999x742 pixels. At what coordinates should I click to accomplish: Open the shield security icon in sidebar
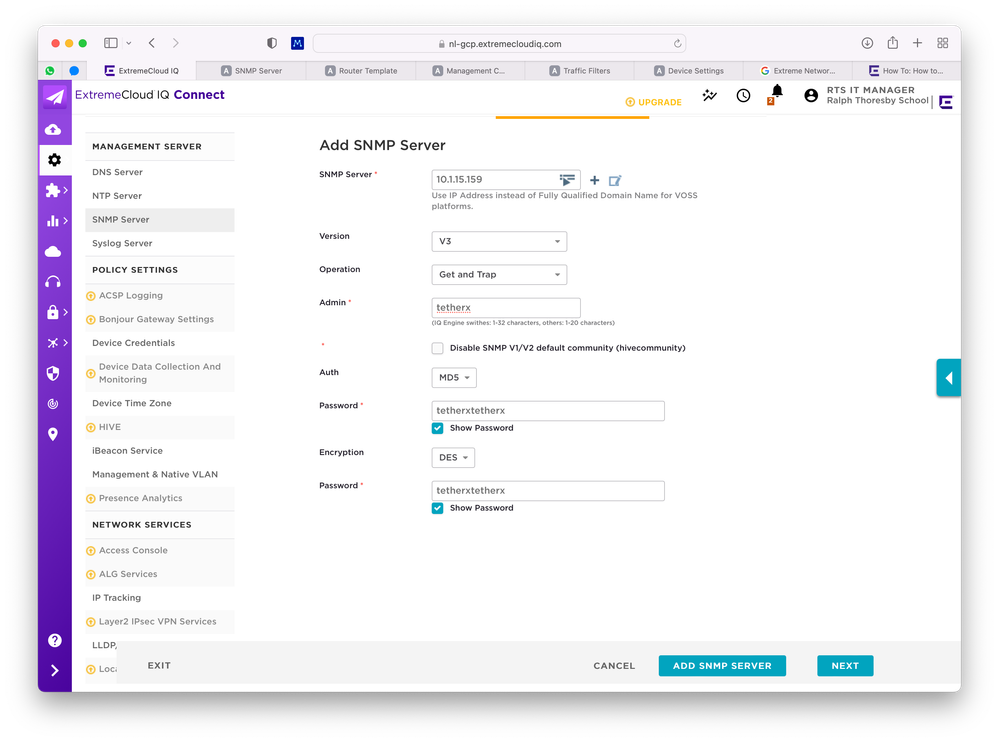tap(54, 373)
